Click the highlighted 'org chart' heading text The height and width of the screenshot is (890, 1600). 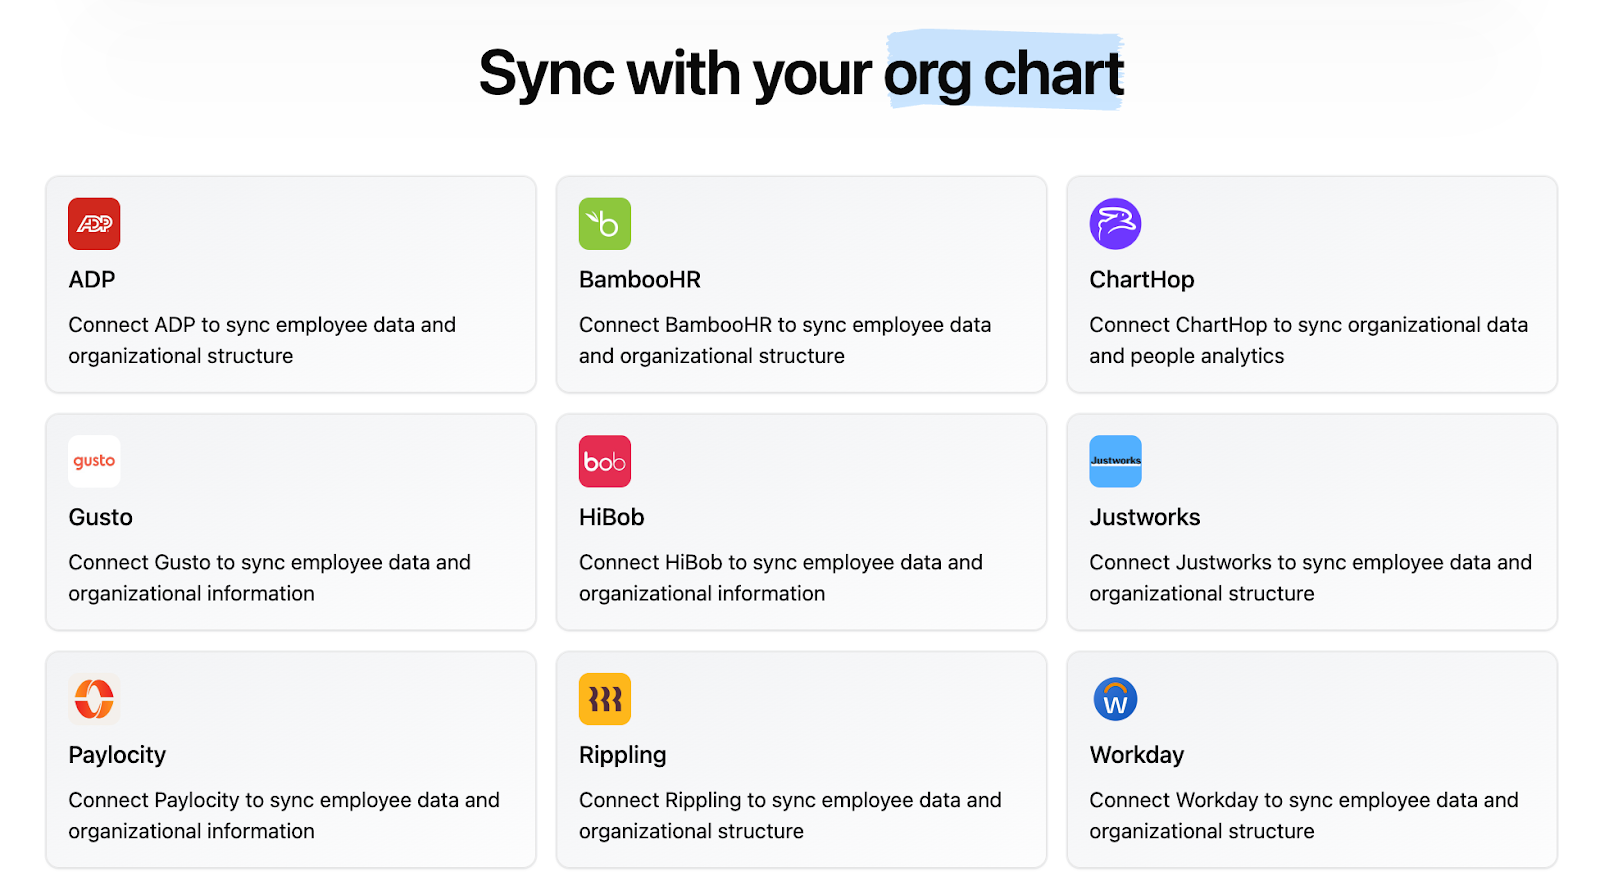(1003, 72)
